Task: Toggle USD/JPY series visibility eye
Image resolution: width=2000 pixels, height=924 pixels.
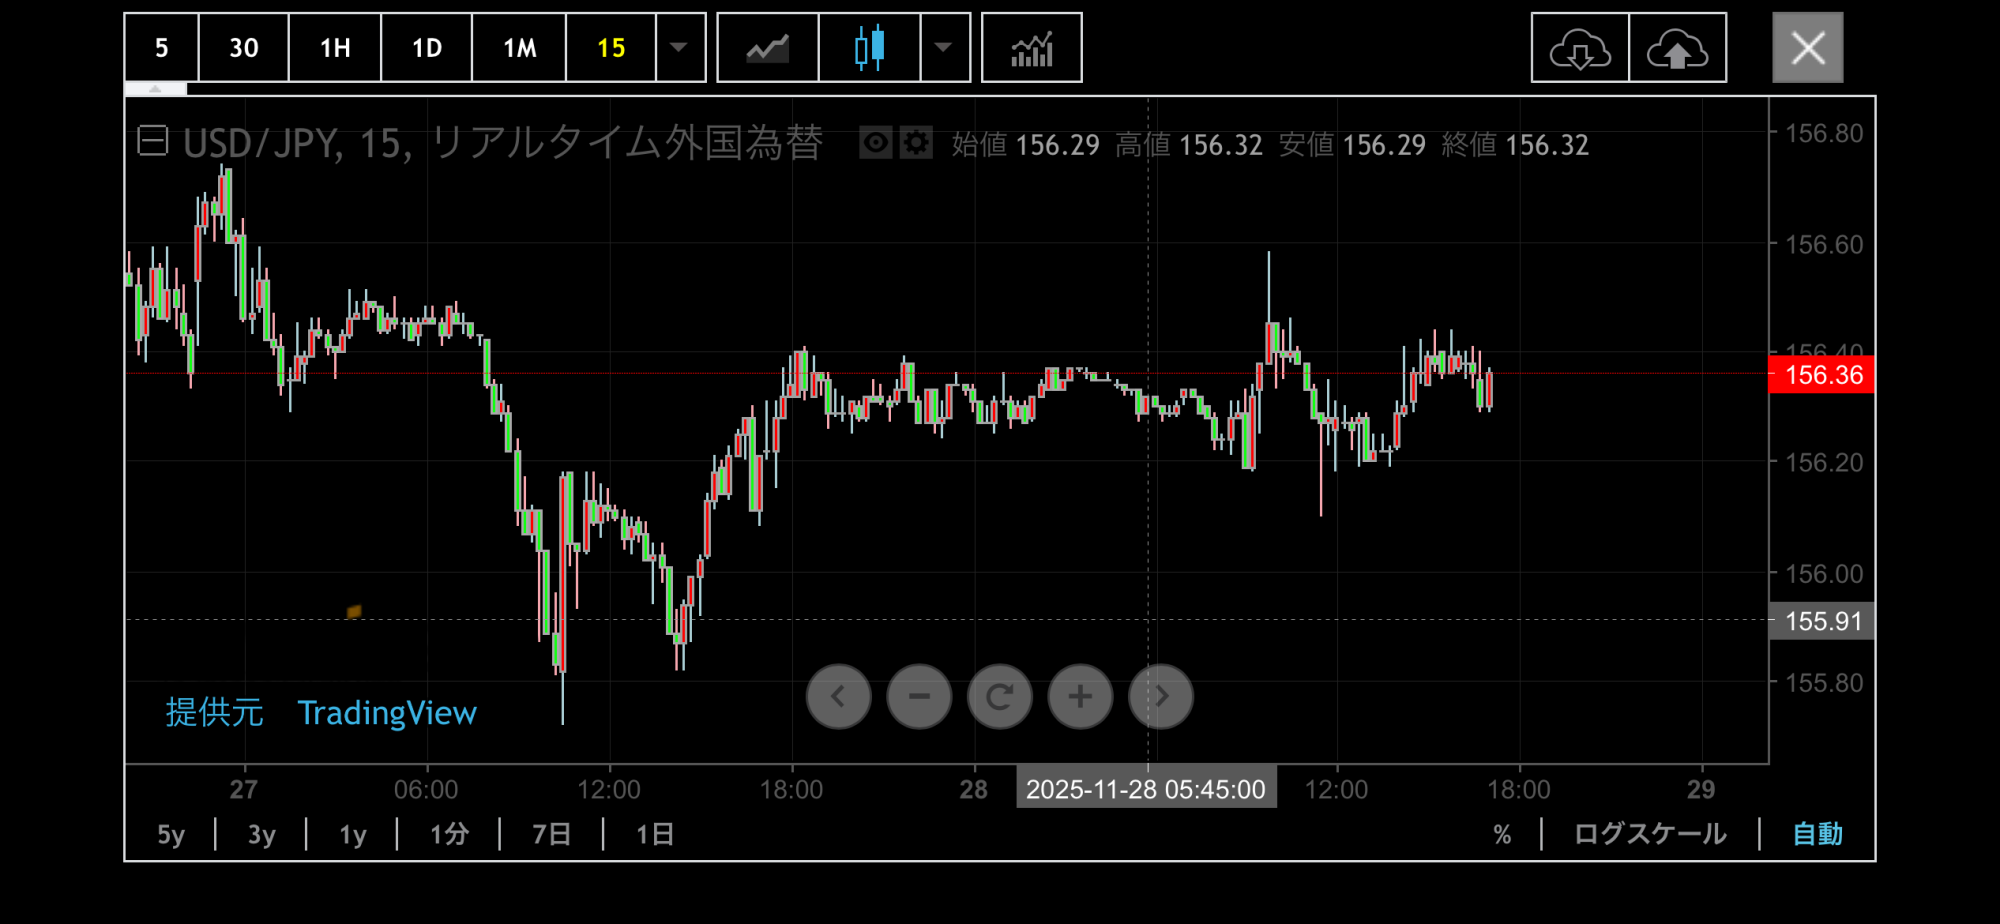Action: (x=875, y=143)
